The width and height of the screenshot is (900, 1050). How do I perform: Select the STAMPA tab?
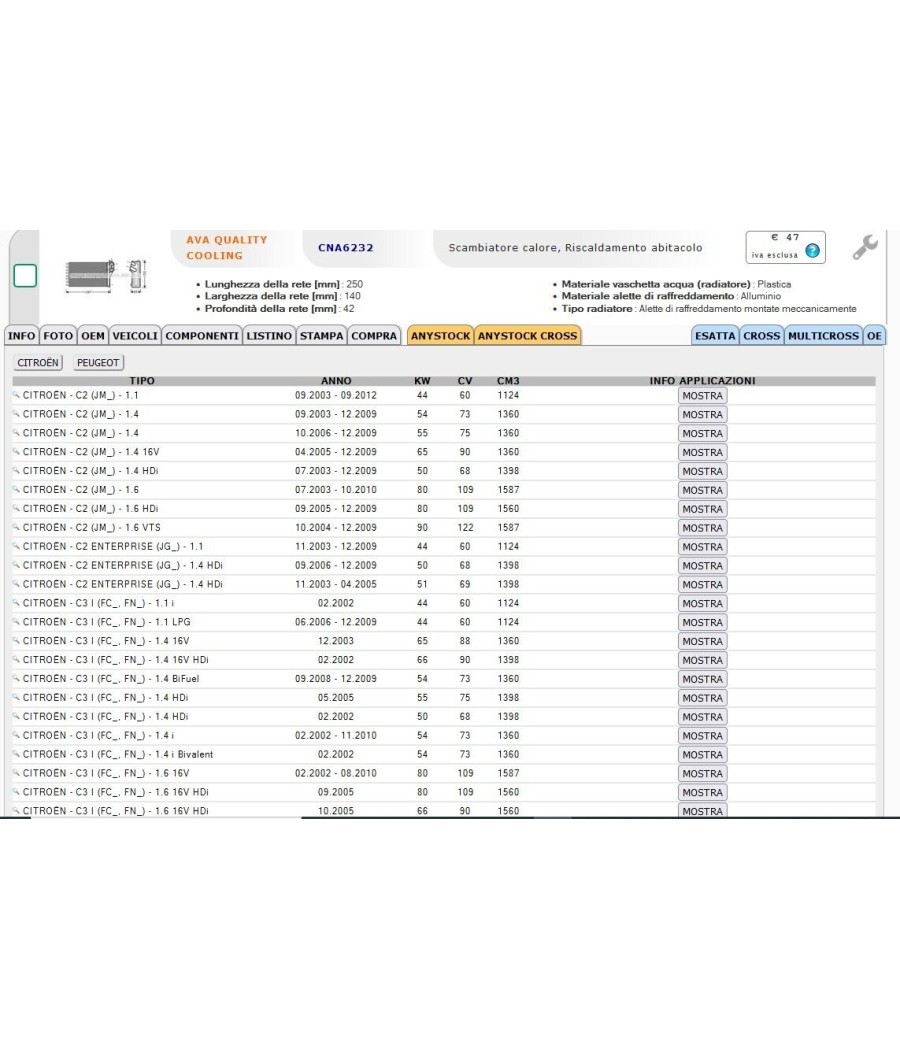(321, 335)
